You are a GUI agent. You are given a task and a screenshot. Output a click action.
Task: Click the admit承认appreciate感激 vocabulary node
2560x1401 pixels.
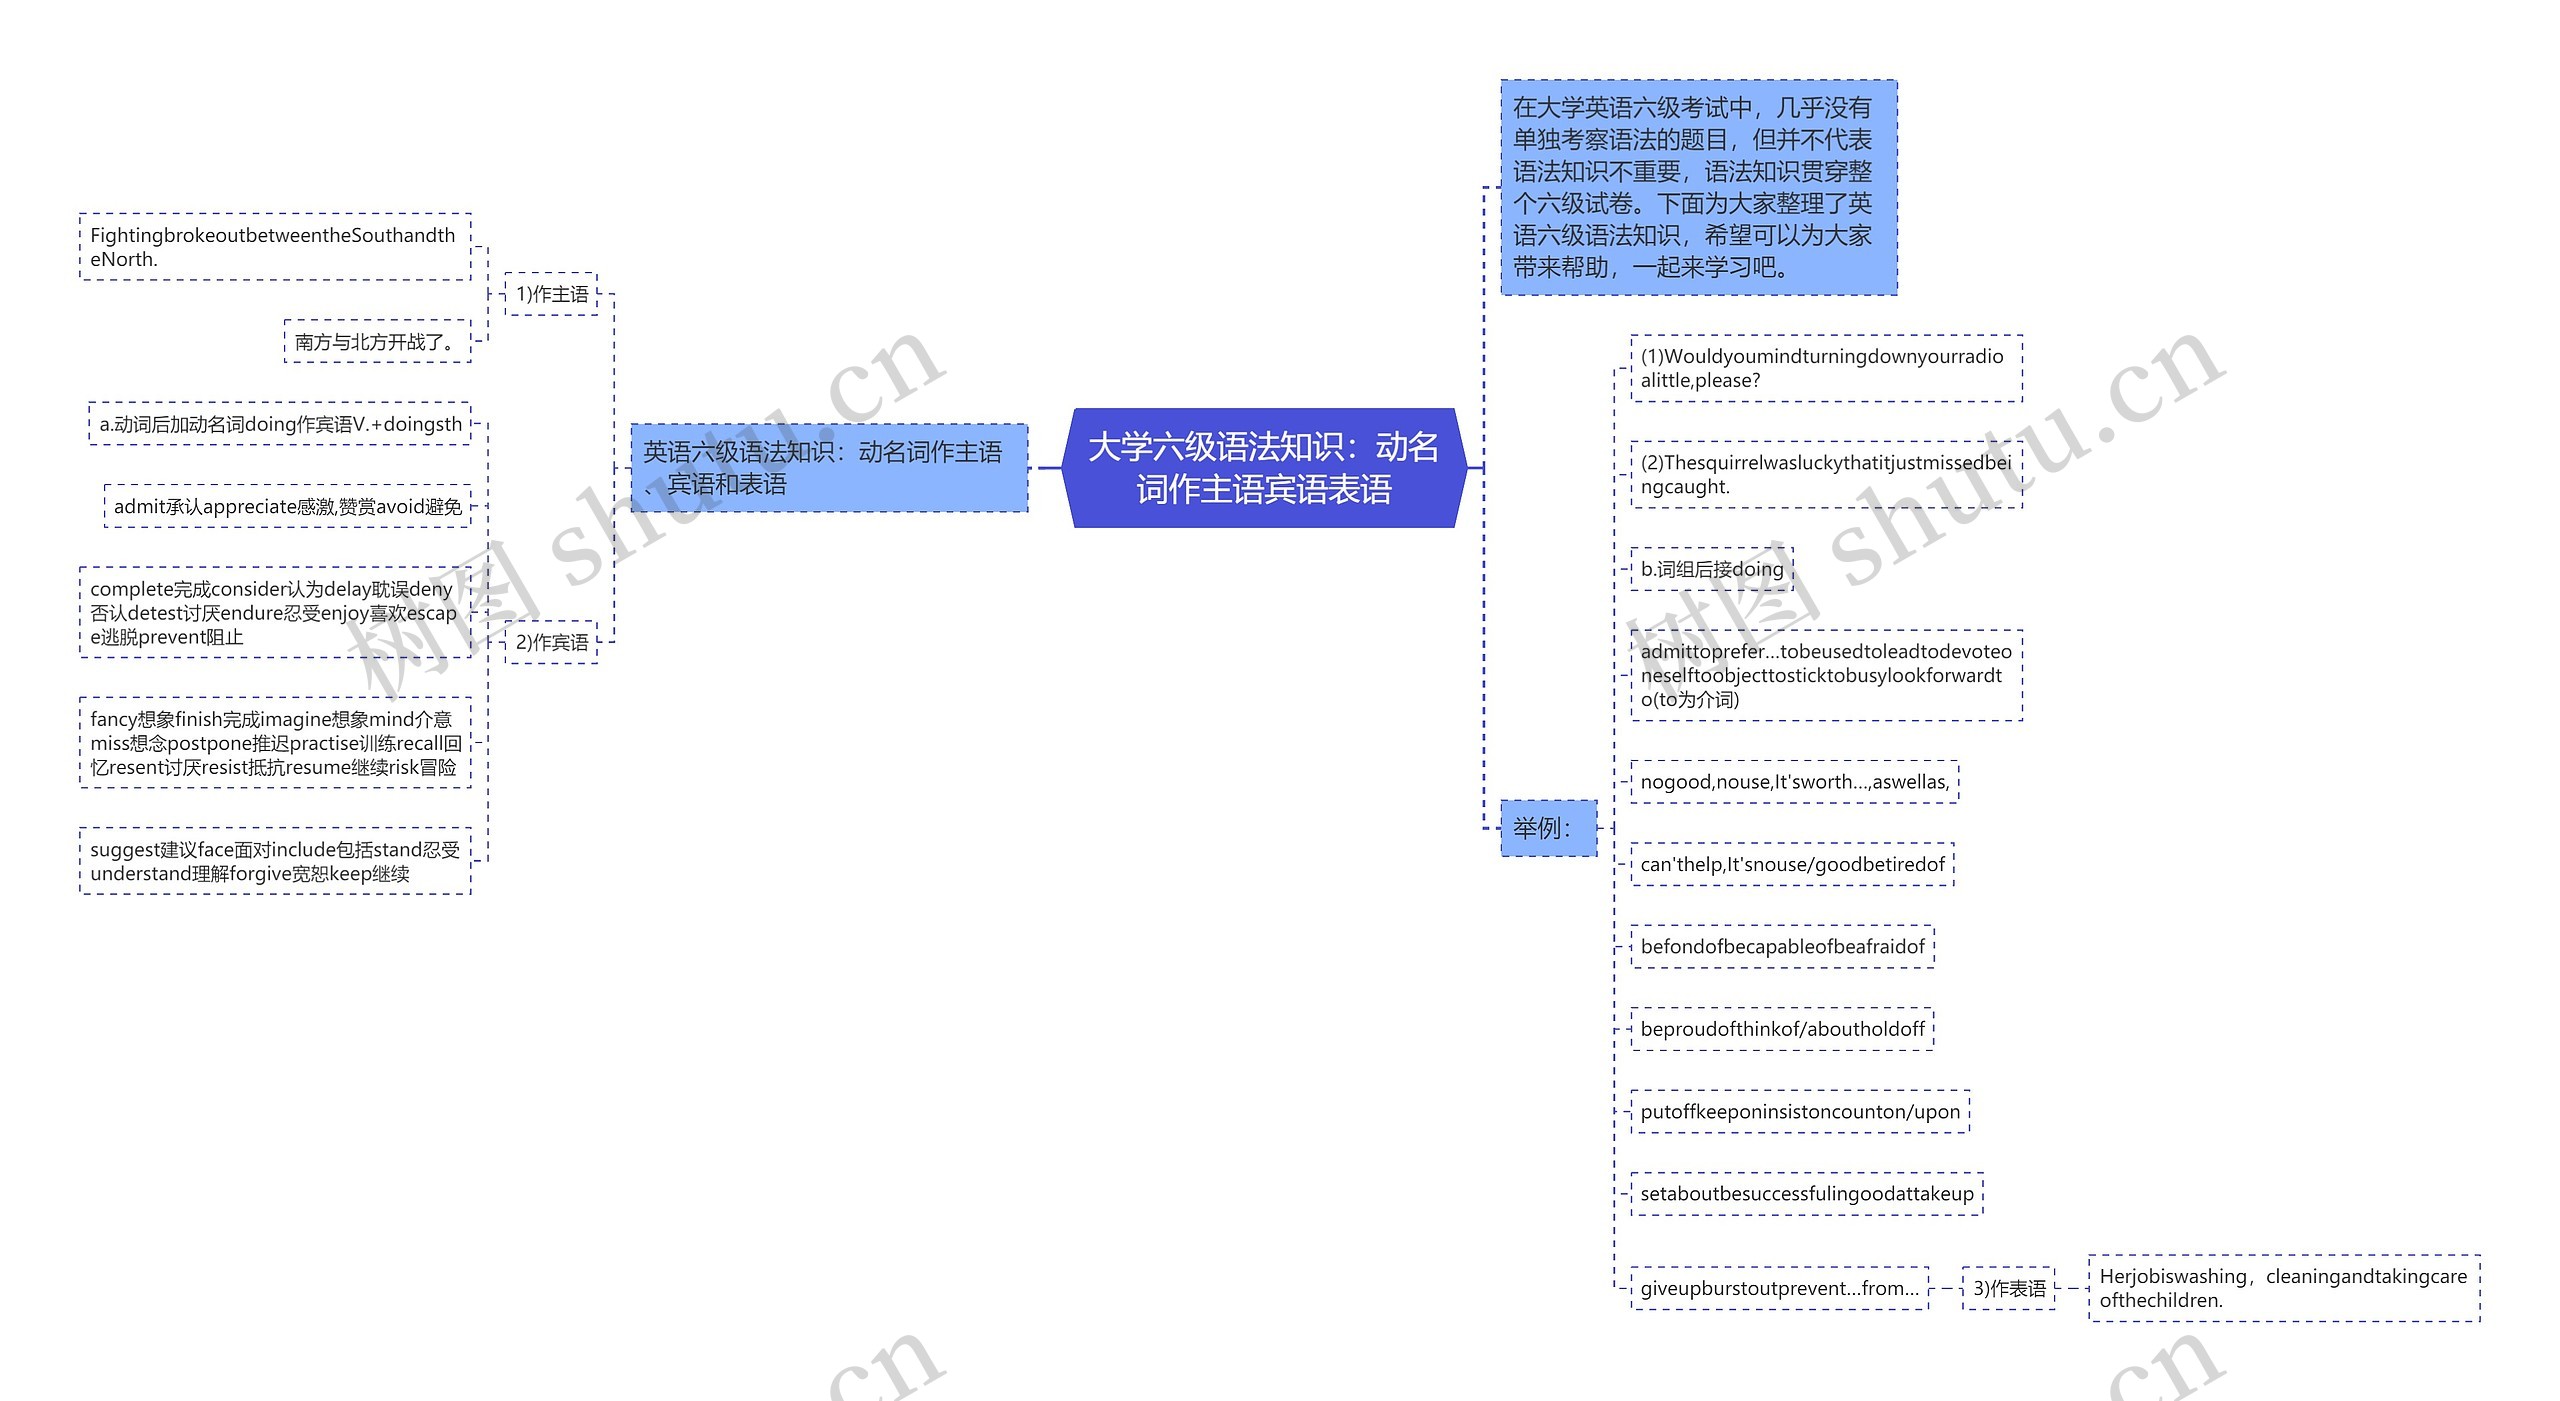point(287,506)
